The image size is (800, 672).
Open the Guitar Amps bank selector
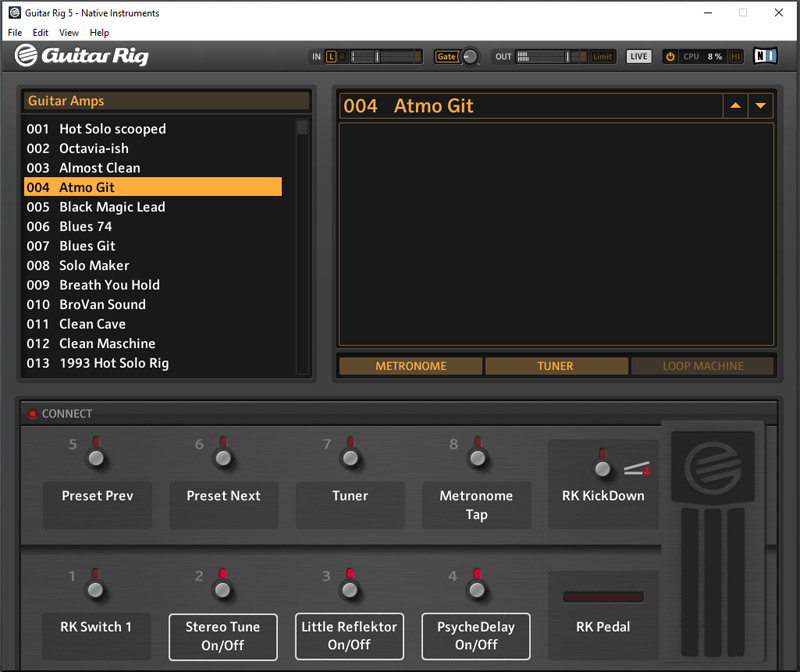166,101
